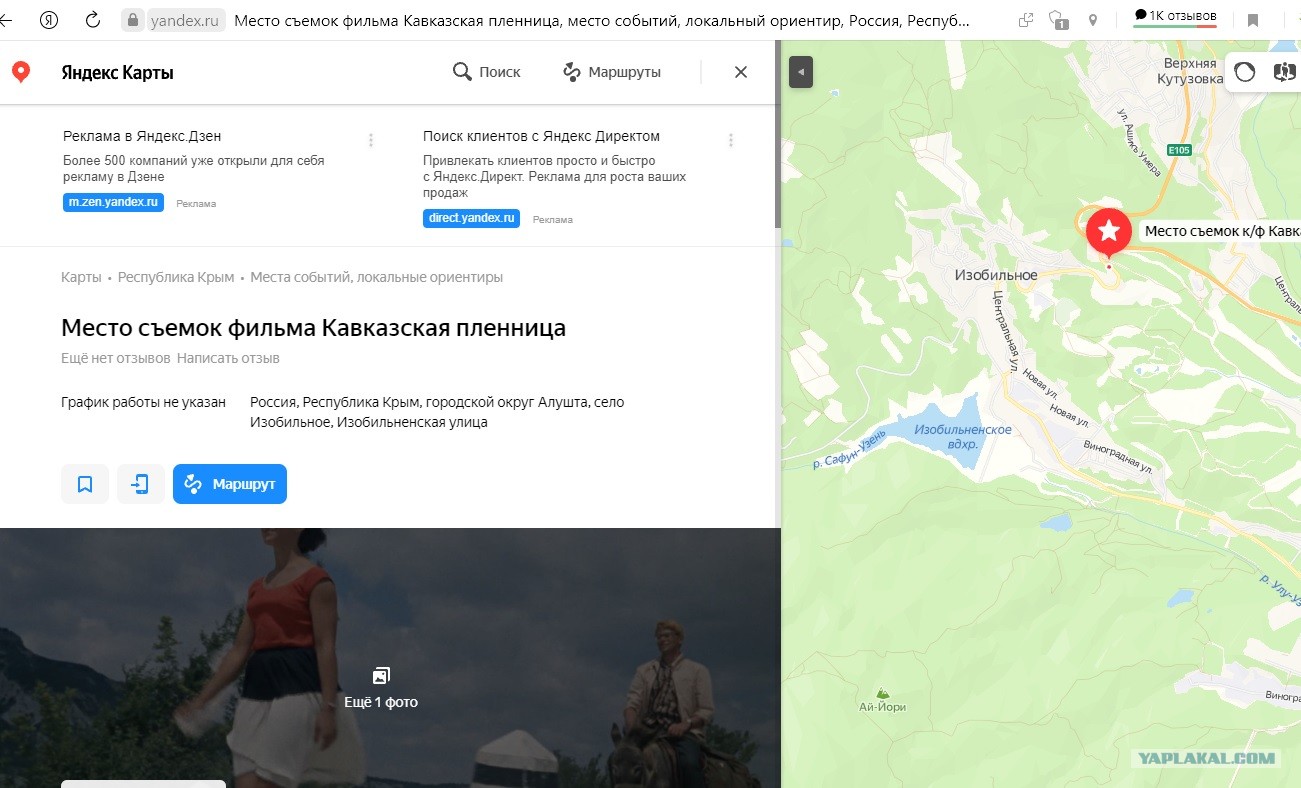Click the Карты breadcrumb
Screen dimensions: 1301x788
[x=81, y=277]
